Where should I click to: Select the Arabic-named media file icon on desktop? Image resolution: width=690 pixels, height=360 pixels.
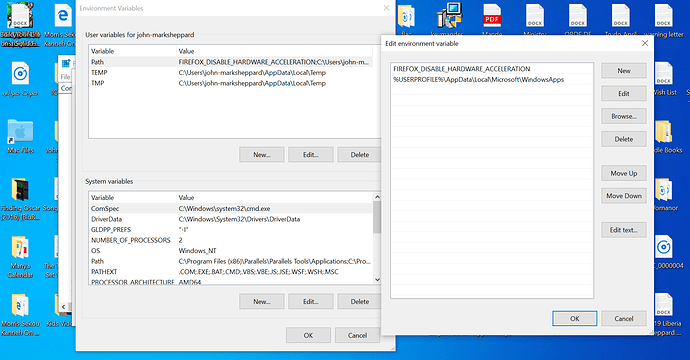pos(20,74)
